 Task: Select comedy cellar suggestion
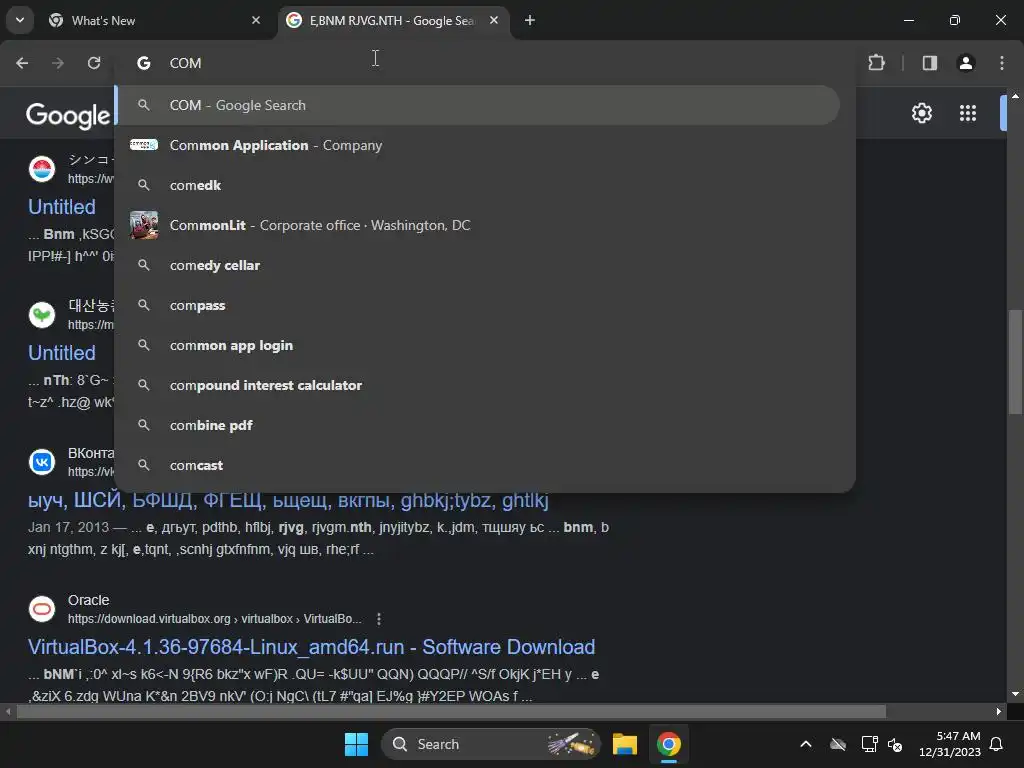[x=485, y=265]
